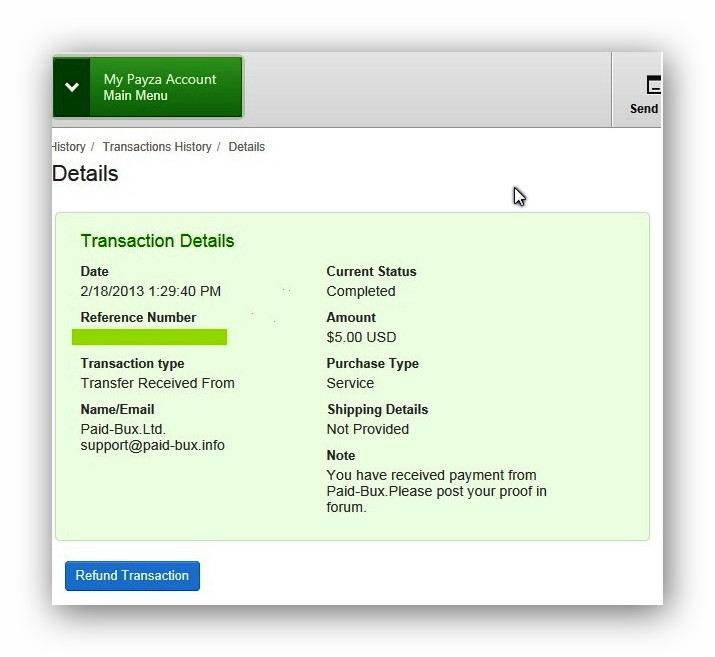The width and height of the screenshot is (715, 657).
Task: Click the note about Paid-Bux payment
Action: (x=436, y=491)
